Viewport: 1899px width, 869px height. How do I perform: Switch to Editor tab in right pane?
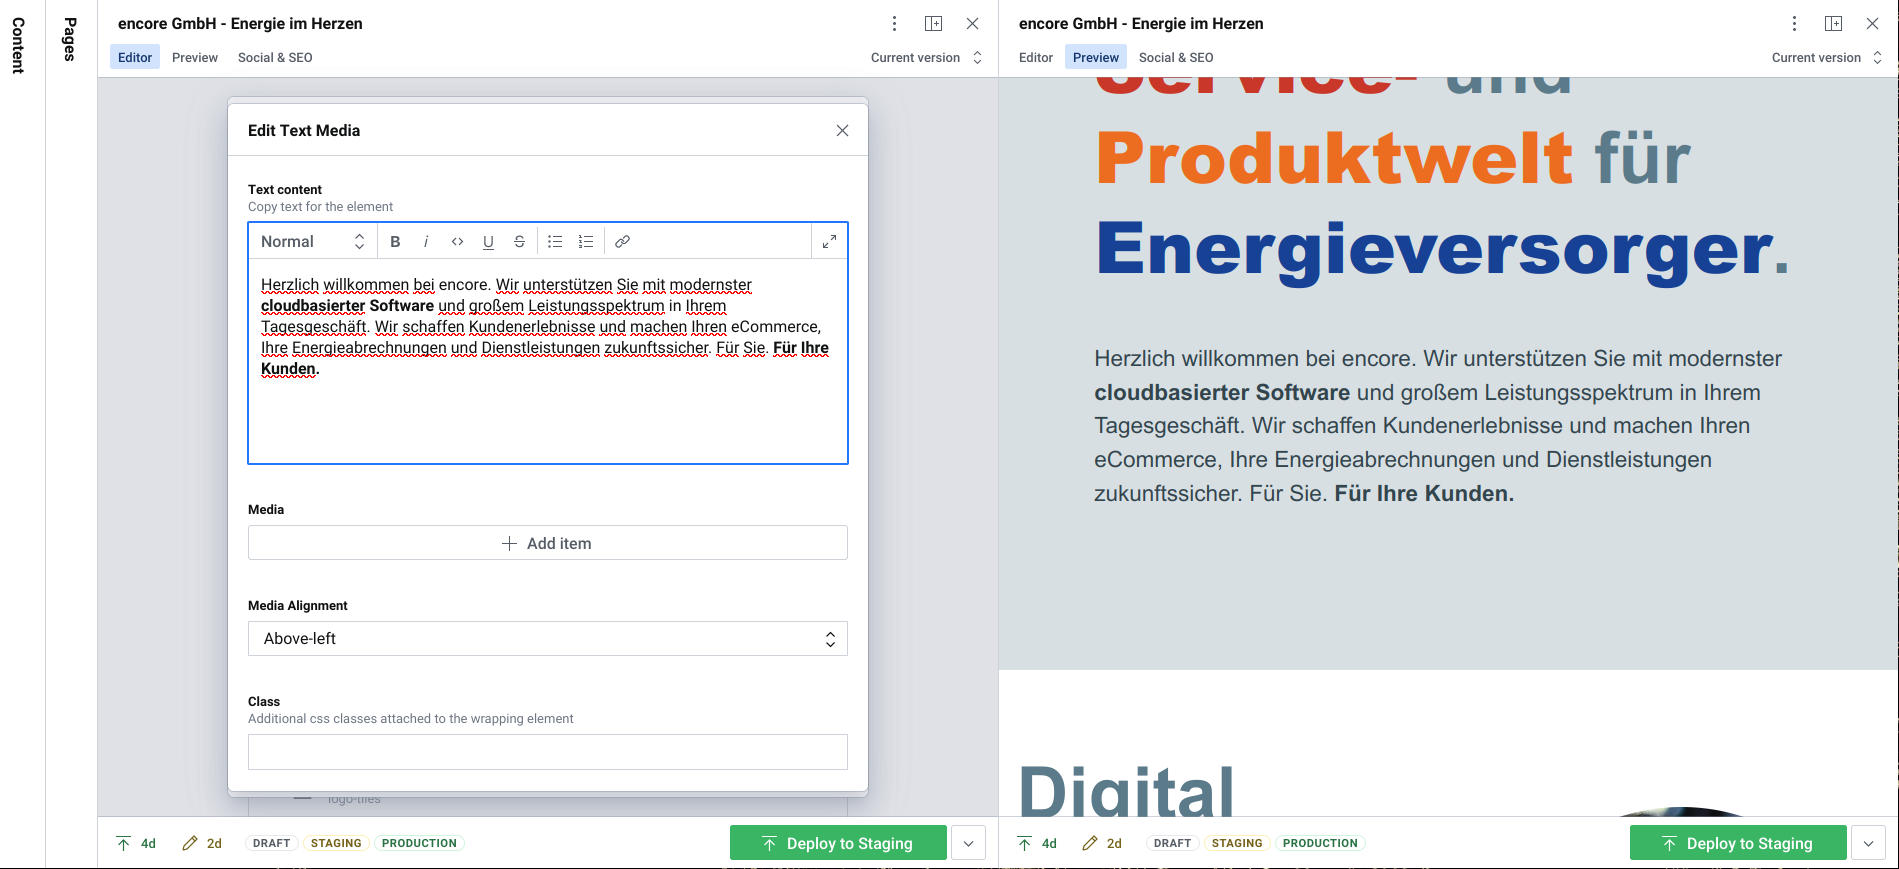(x=1036, y=57)
